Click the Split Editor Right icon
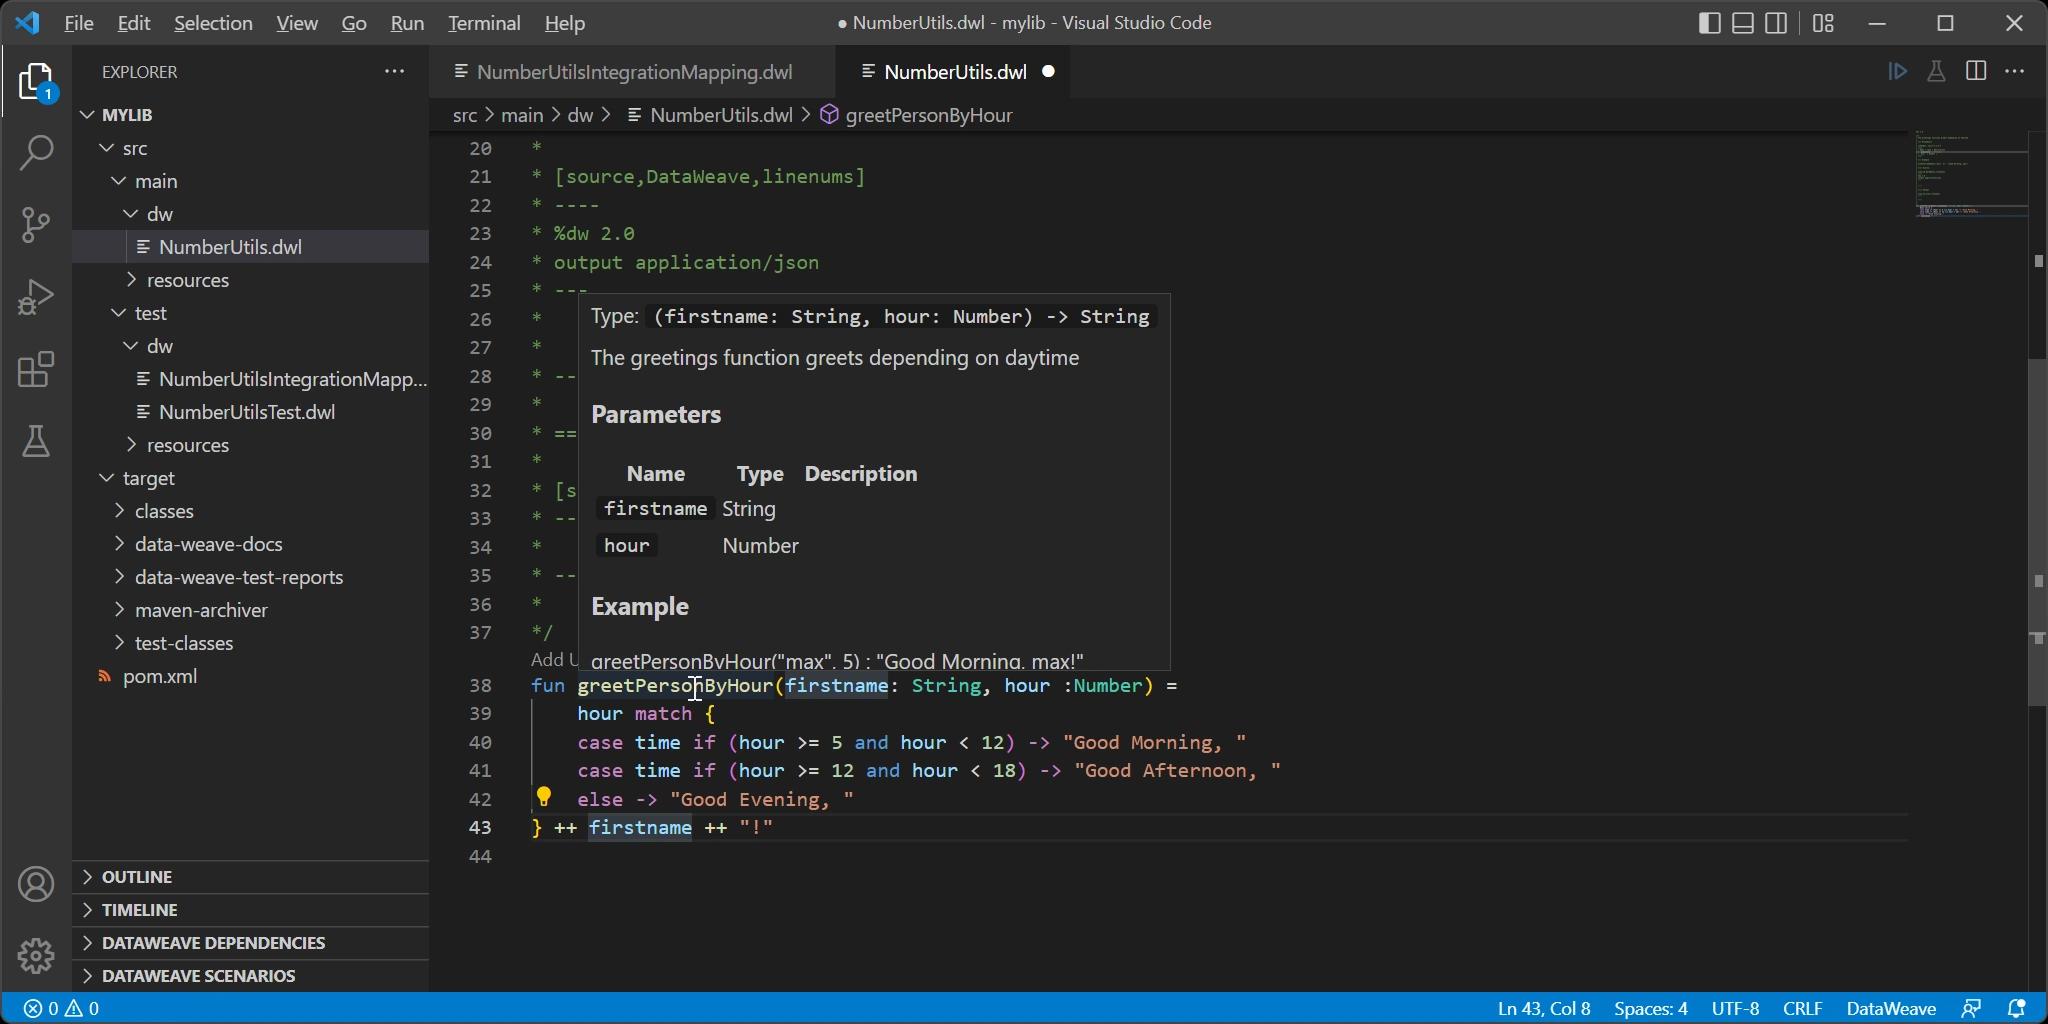 pyautogui.click(x=1975, y=72)
